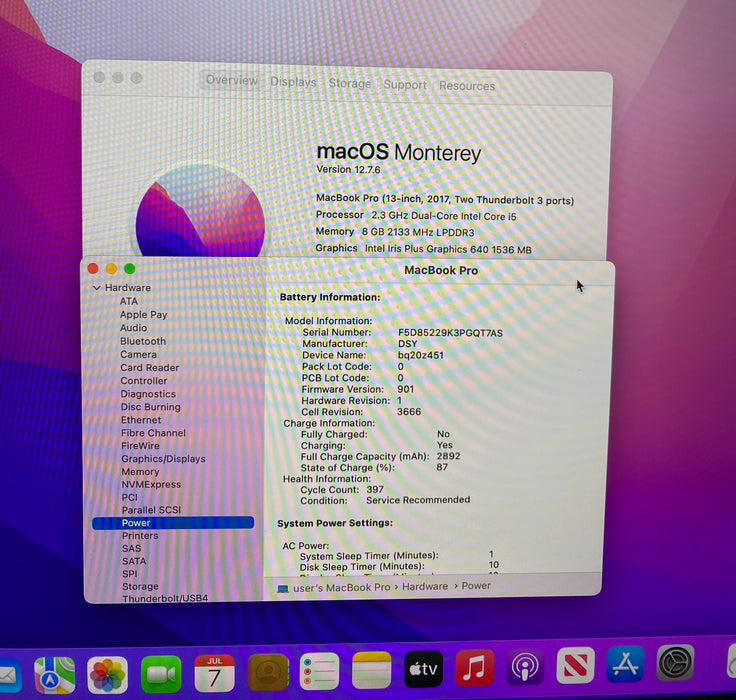Select Camera in the Hardware list
The image size is (736, 700).
[x=138, y=354]
